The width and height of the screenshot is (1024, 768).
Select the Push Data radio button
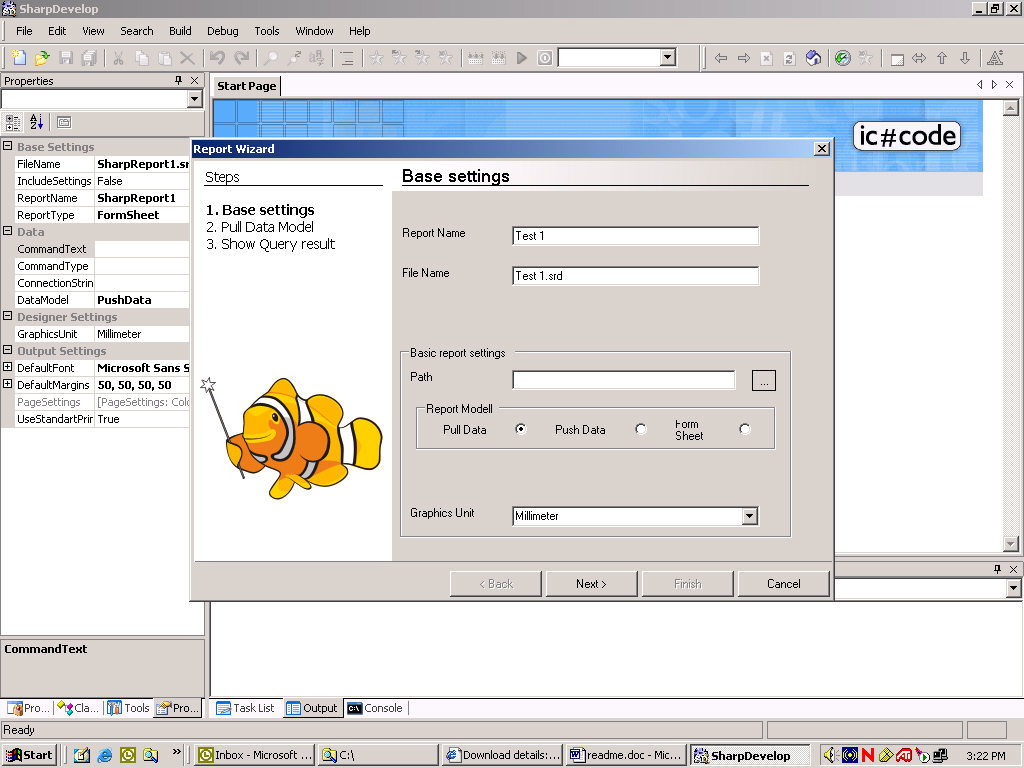[x=641, y=429]
